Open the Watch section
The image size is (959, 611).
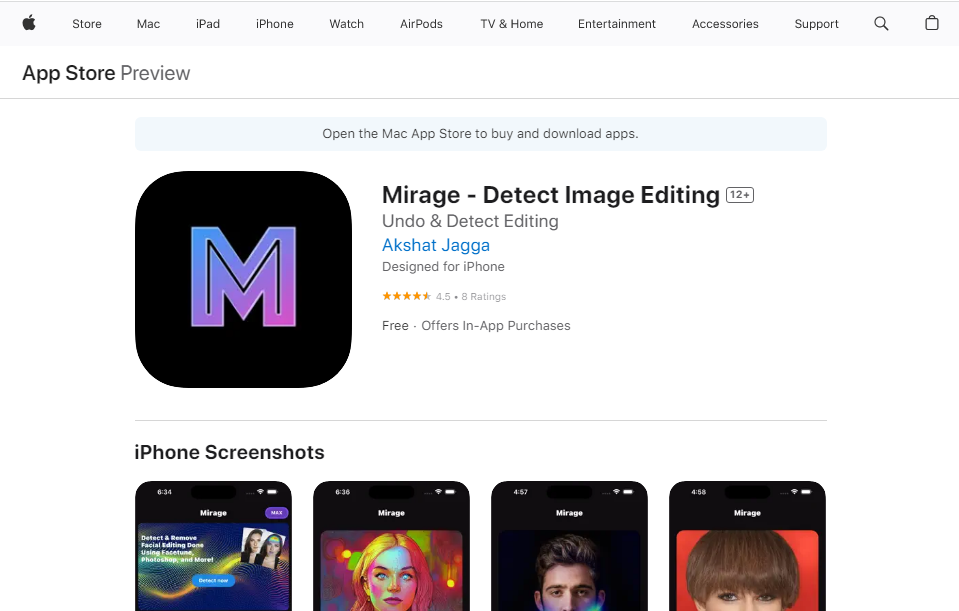tap(346, 24)
